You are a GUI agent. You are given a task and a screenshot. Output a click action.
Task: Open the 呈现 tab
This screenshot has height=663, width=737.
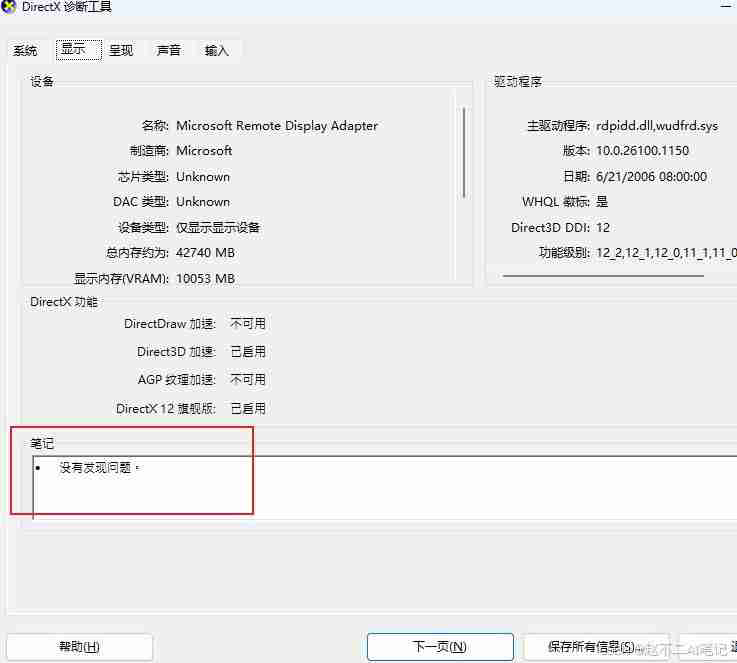coord(121,50)
